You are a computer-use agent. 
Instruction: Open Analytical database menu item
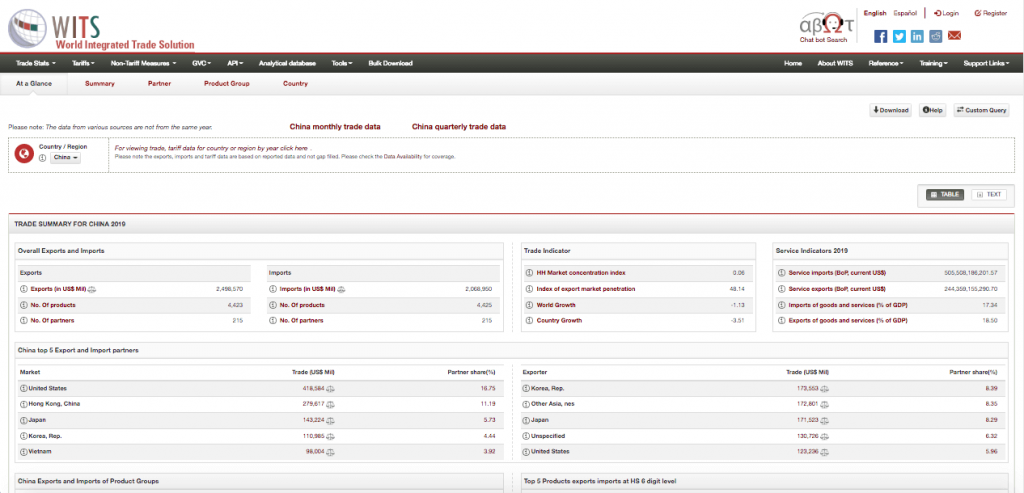tap(287, 63)
